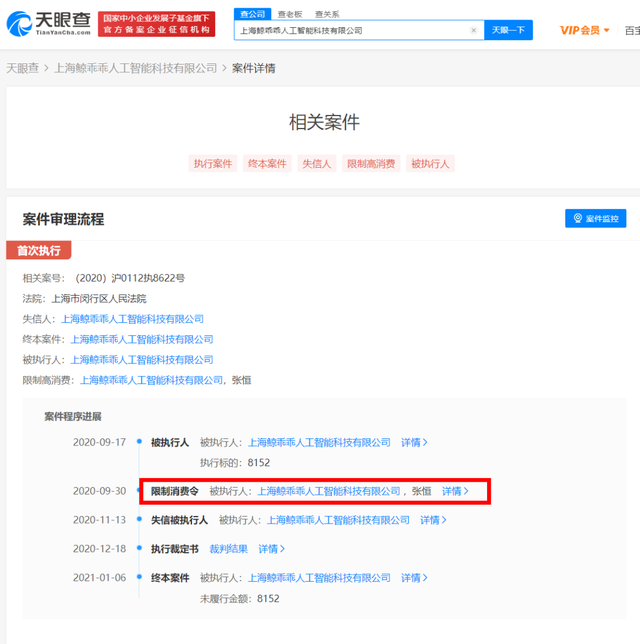Click the court name 上海市闵行区人民法院
Image resolution: width=640 pixels, height=644 pixels.
pyautogui.click(x=99, y=299)
